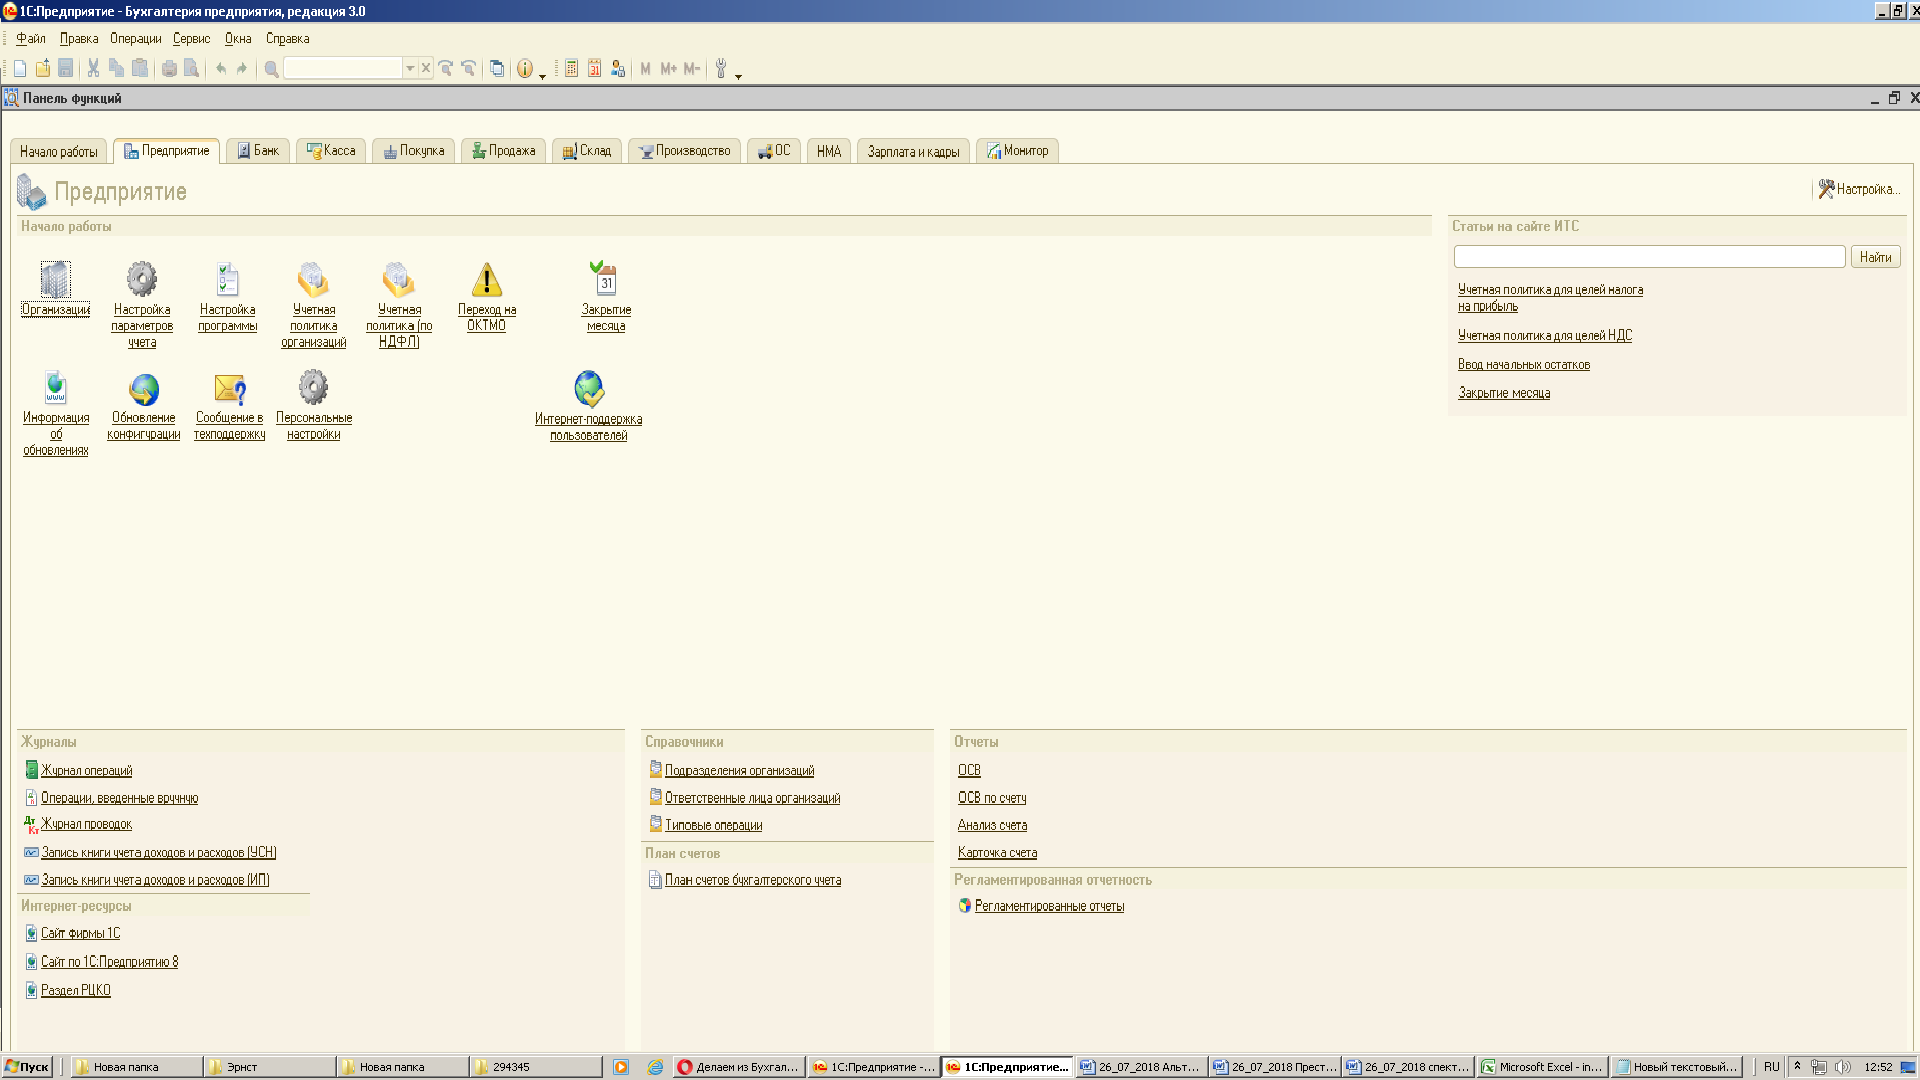Image resolution: width=1920 pixels, height=1080 pixels.
Task: Click the Find previous toolbar icon
Action: point(468,68)
